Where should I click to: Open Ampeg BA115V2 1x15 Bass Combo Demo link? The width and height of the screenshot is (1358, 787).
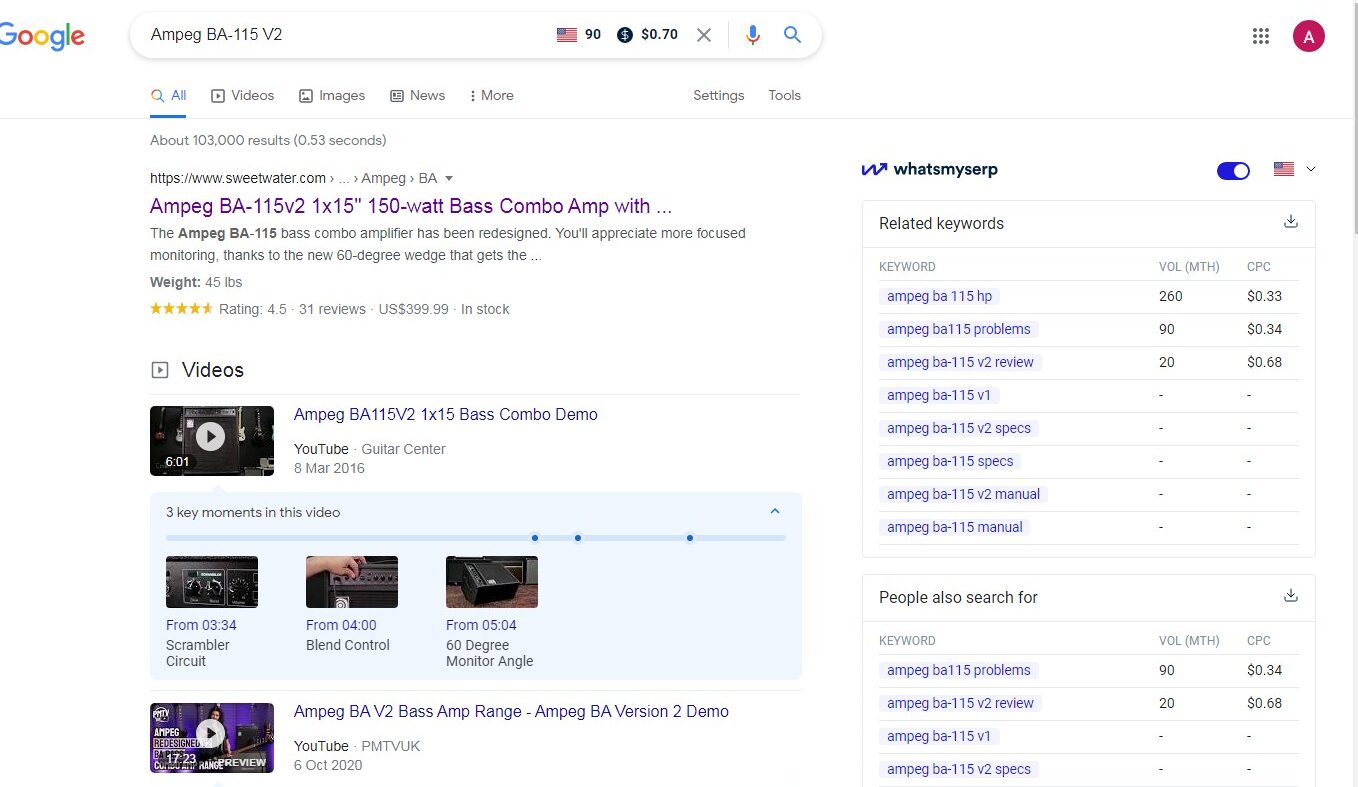point(446,414)
